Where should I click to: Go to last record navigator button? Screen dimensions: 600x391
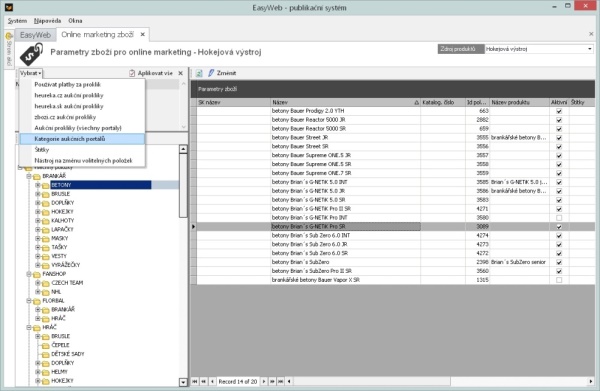(x=281, y=381)
